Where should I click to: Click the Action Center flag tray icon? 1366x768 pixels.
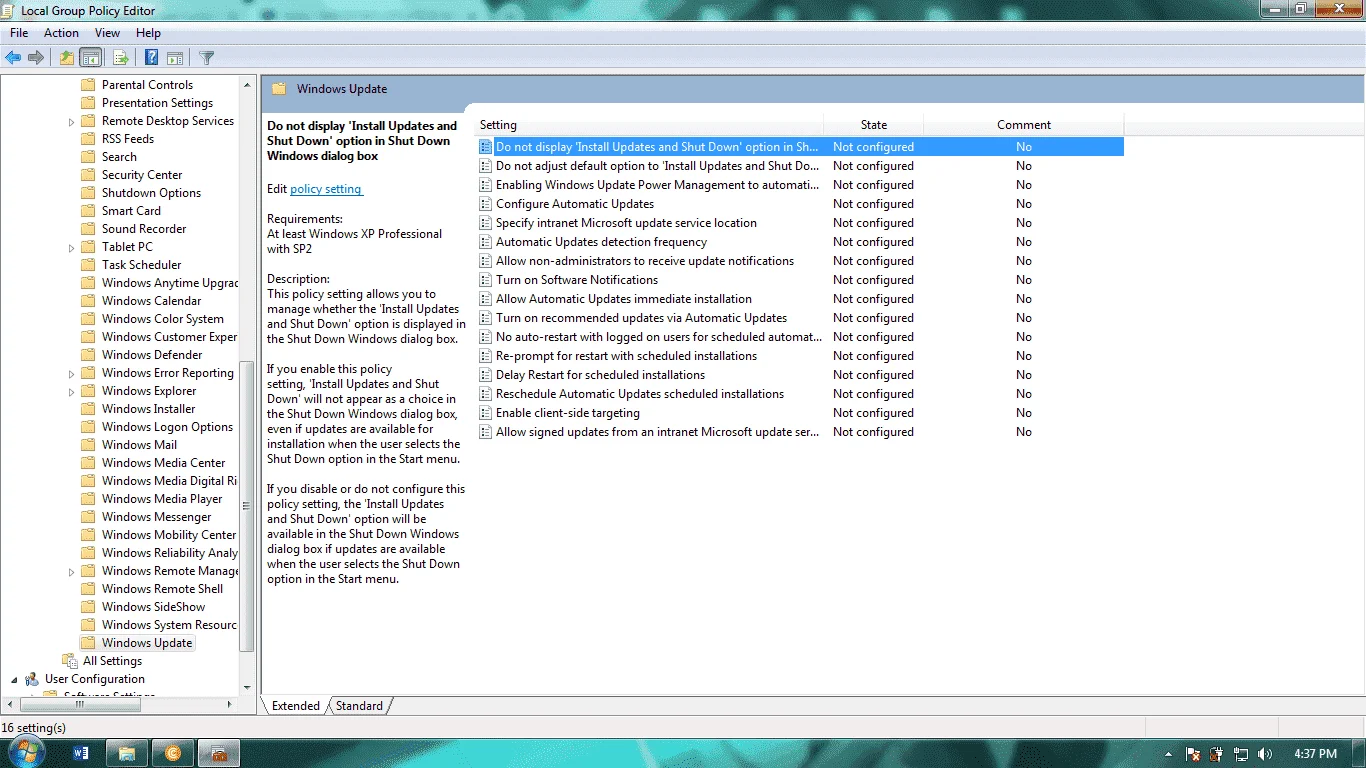click(1193, 754)
